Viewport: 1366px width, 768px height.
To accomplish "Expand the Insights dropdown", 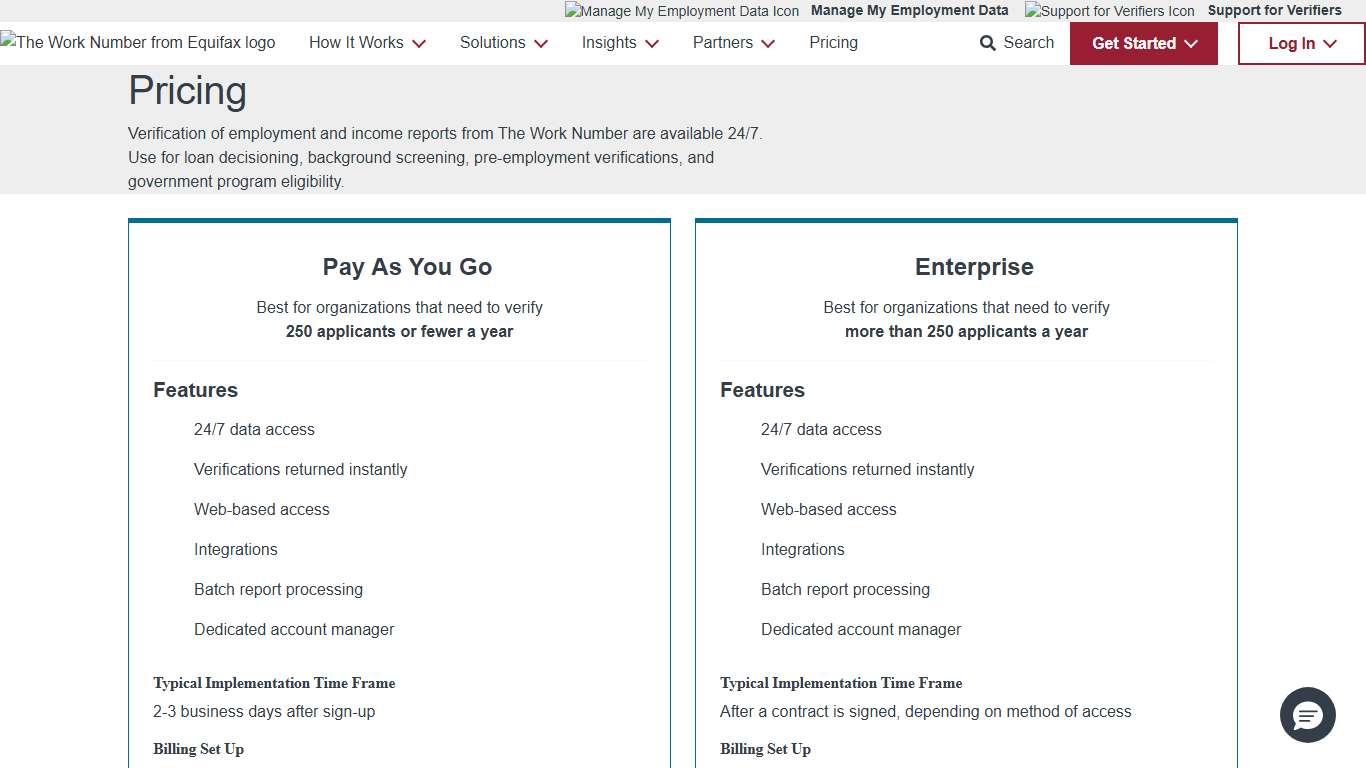I will pos(619,43).
